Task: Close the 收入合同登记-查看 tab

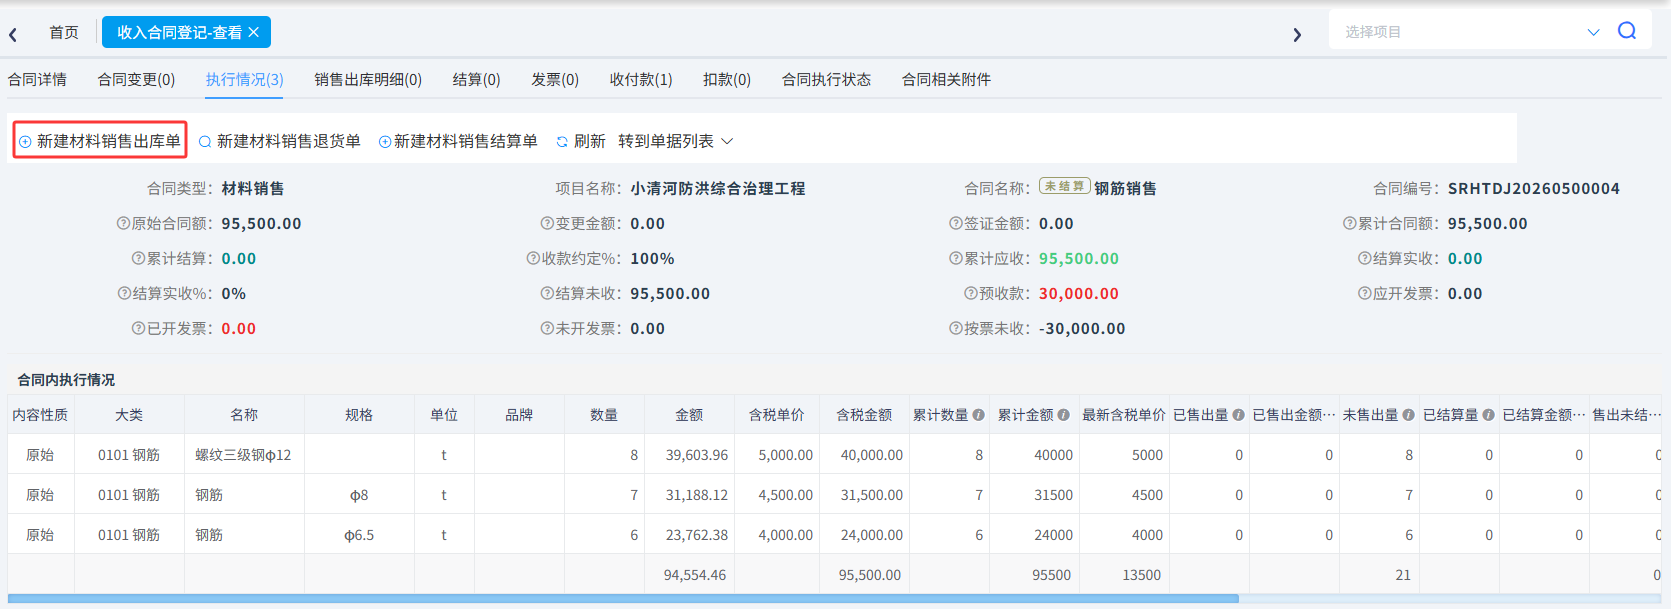Action: [254, 32]
